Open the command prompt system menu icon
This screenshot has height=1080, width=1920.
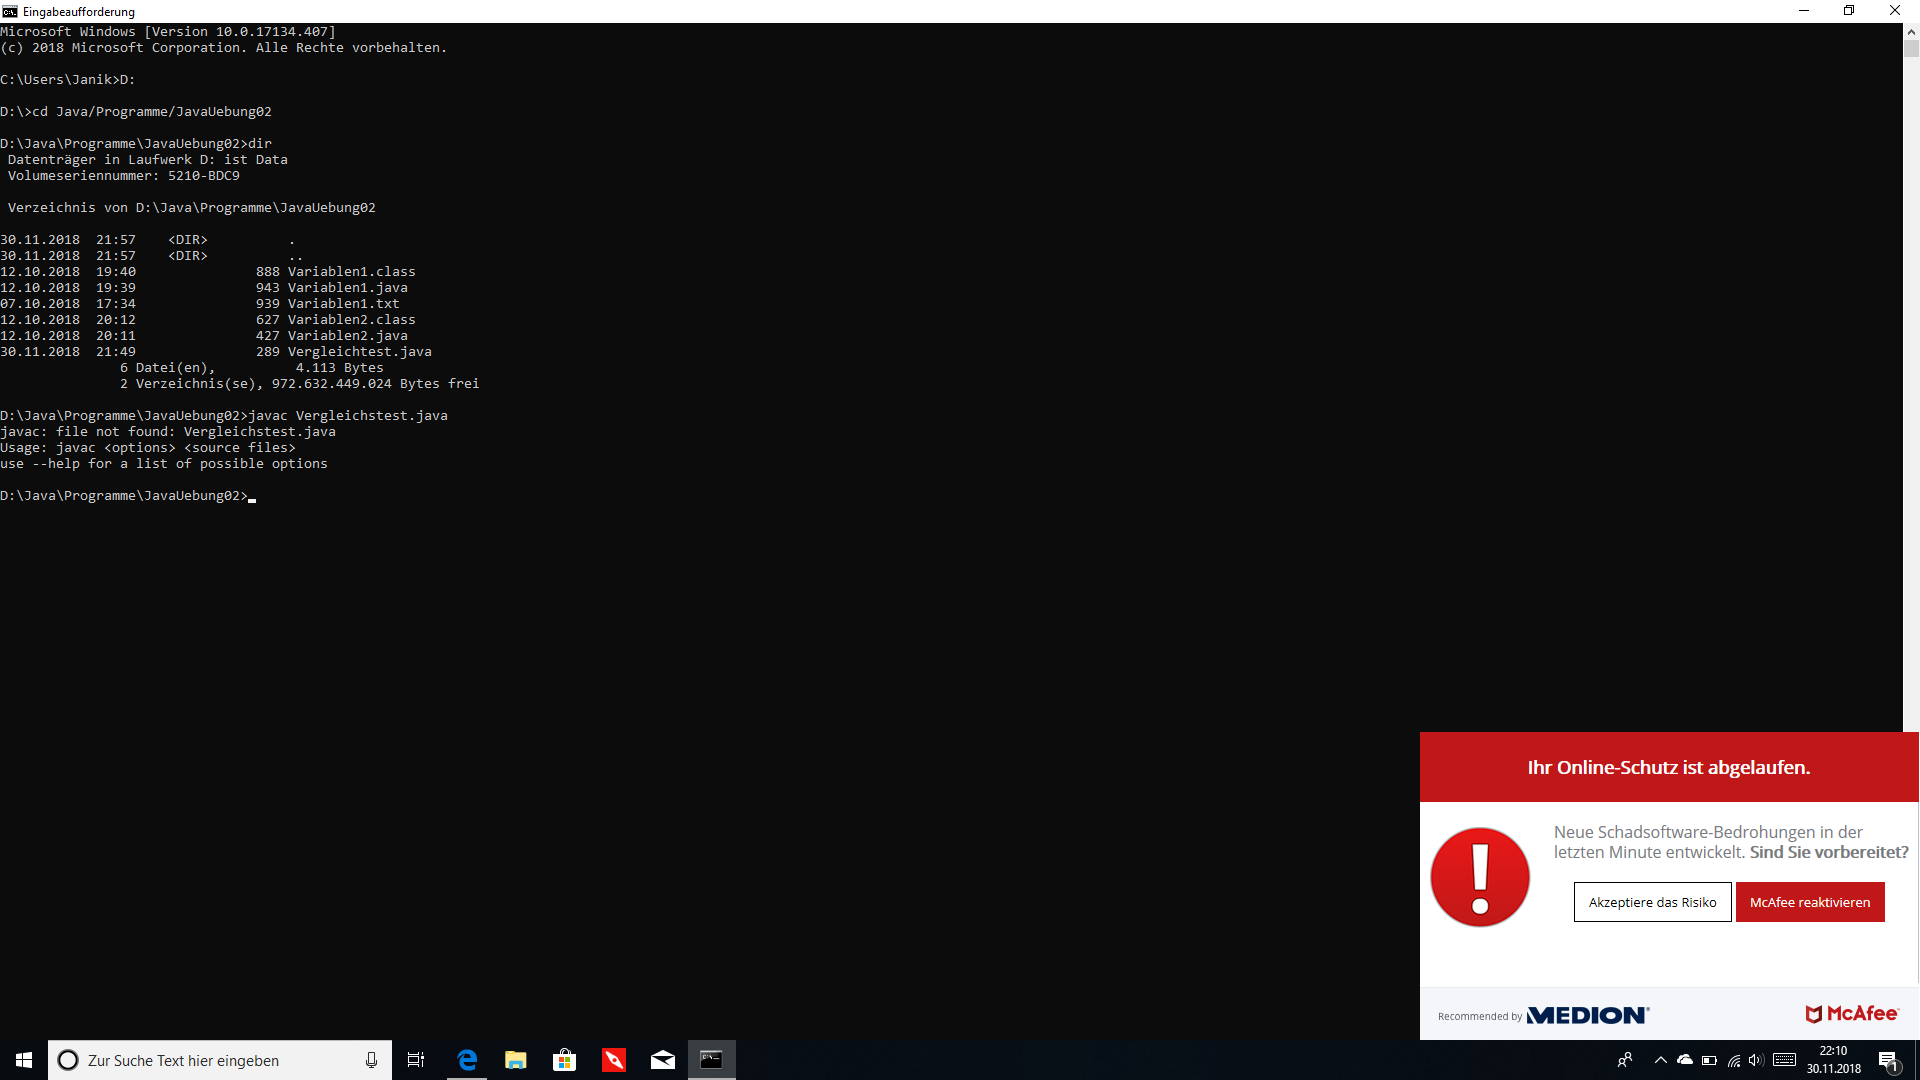pos(10,11)
